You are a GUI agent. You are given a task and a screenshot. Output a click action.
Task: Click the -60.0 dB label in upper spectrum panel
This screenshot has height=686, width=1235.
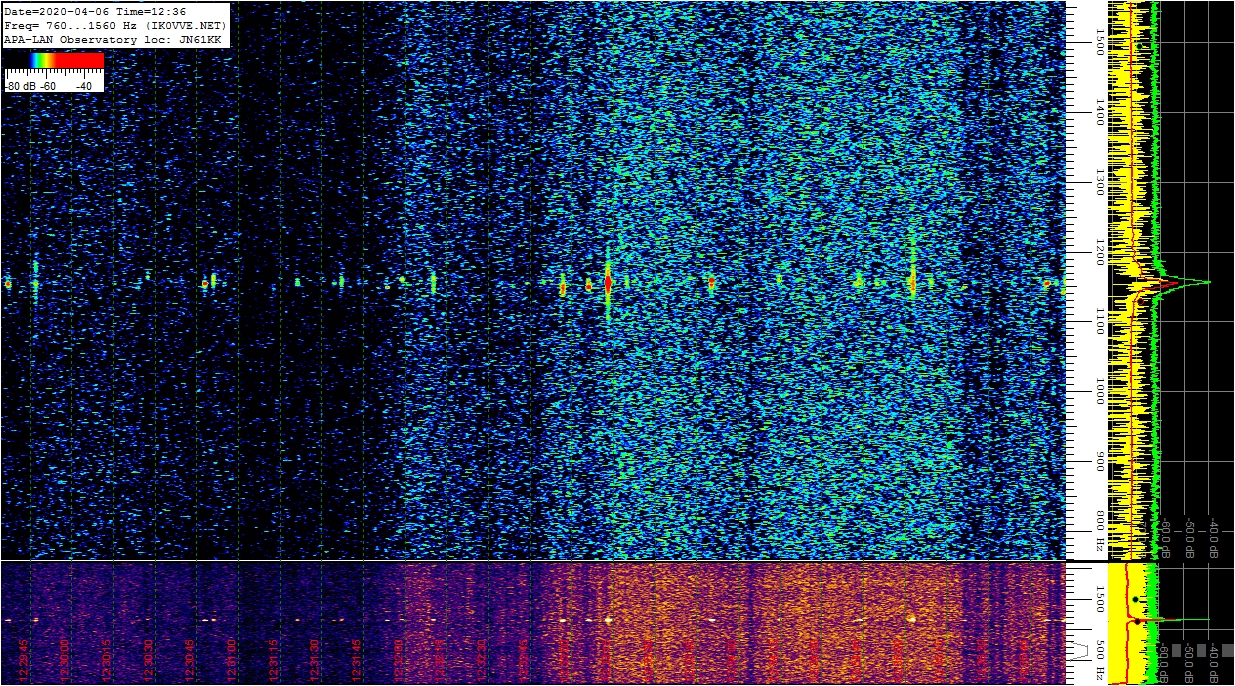pyautogui.click(x=1166, y=537)
